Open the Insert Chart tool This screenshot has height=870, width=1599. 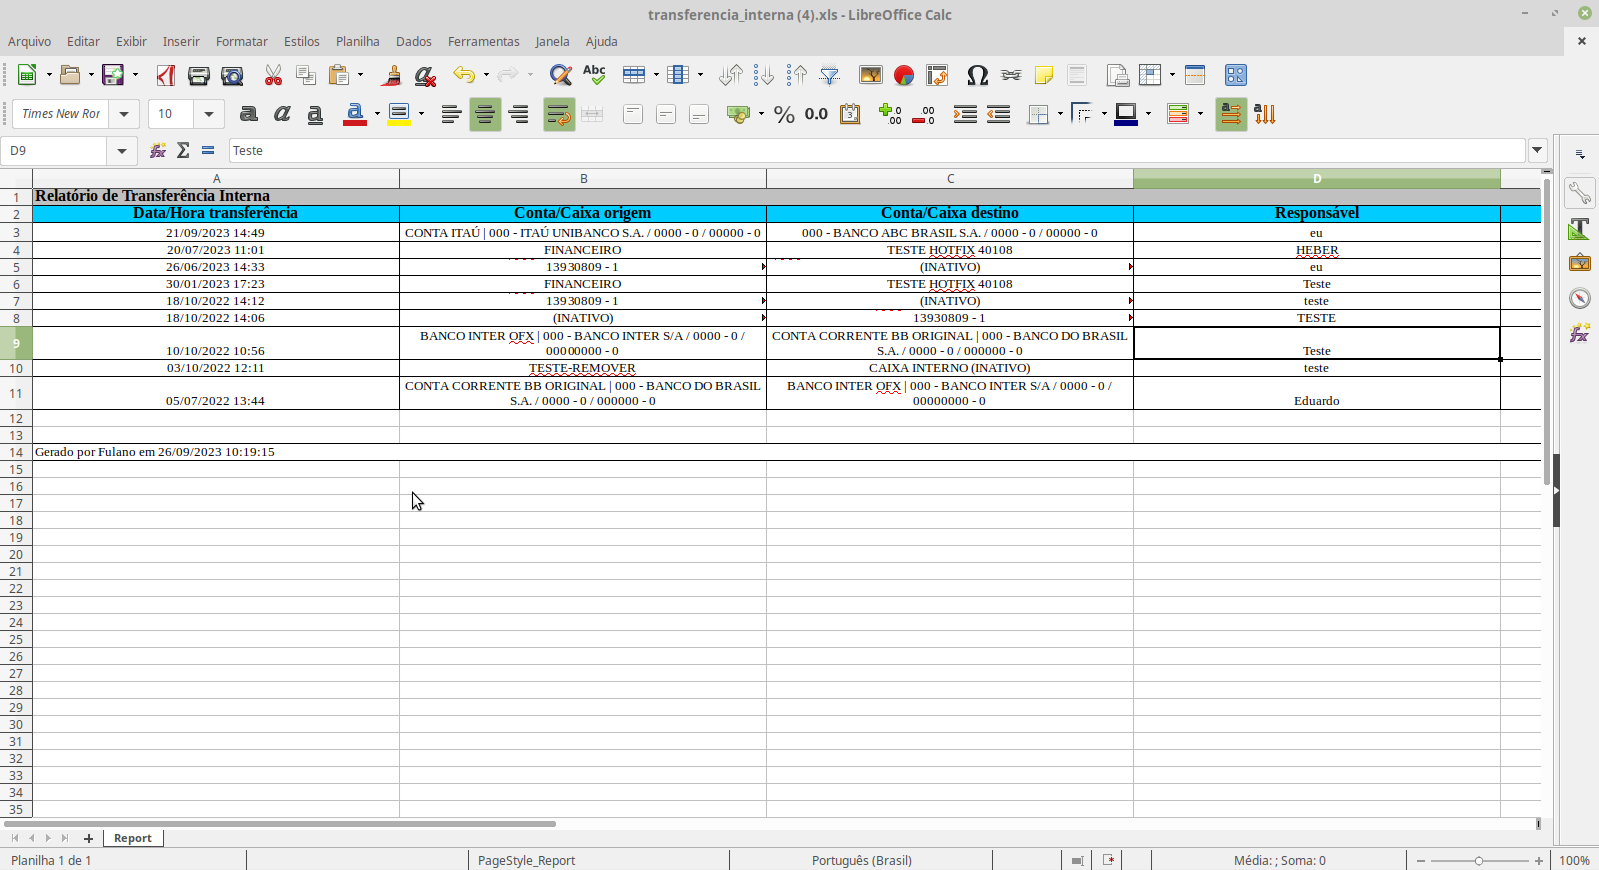(x=904, y=75)
